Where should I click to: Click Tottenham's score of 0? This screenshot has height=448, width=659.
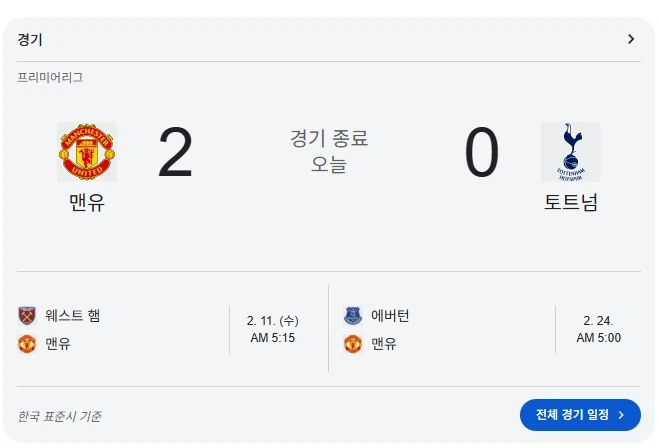(x=481, y=155)
